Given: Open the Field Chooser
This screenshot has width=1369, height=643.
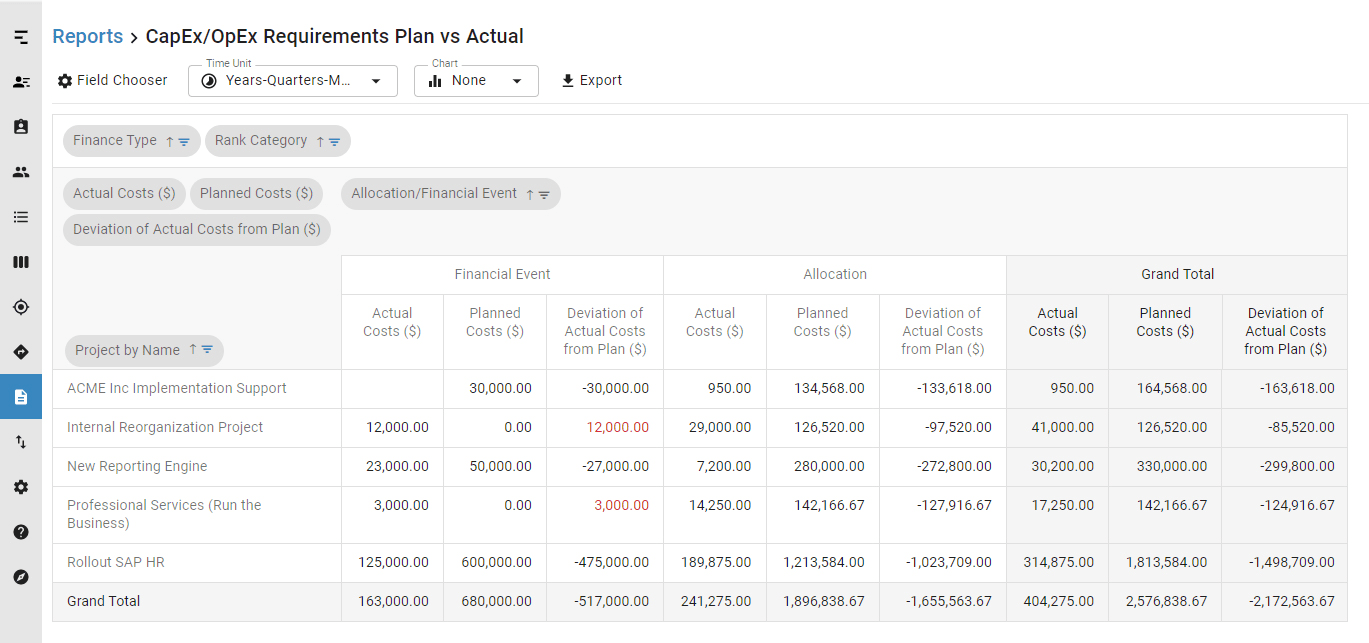Looking at the screenshot, I should click(112, 80).
